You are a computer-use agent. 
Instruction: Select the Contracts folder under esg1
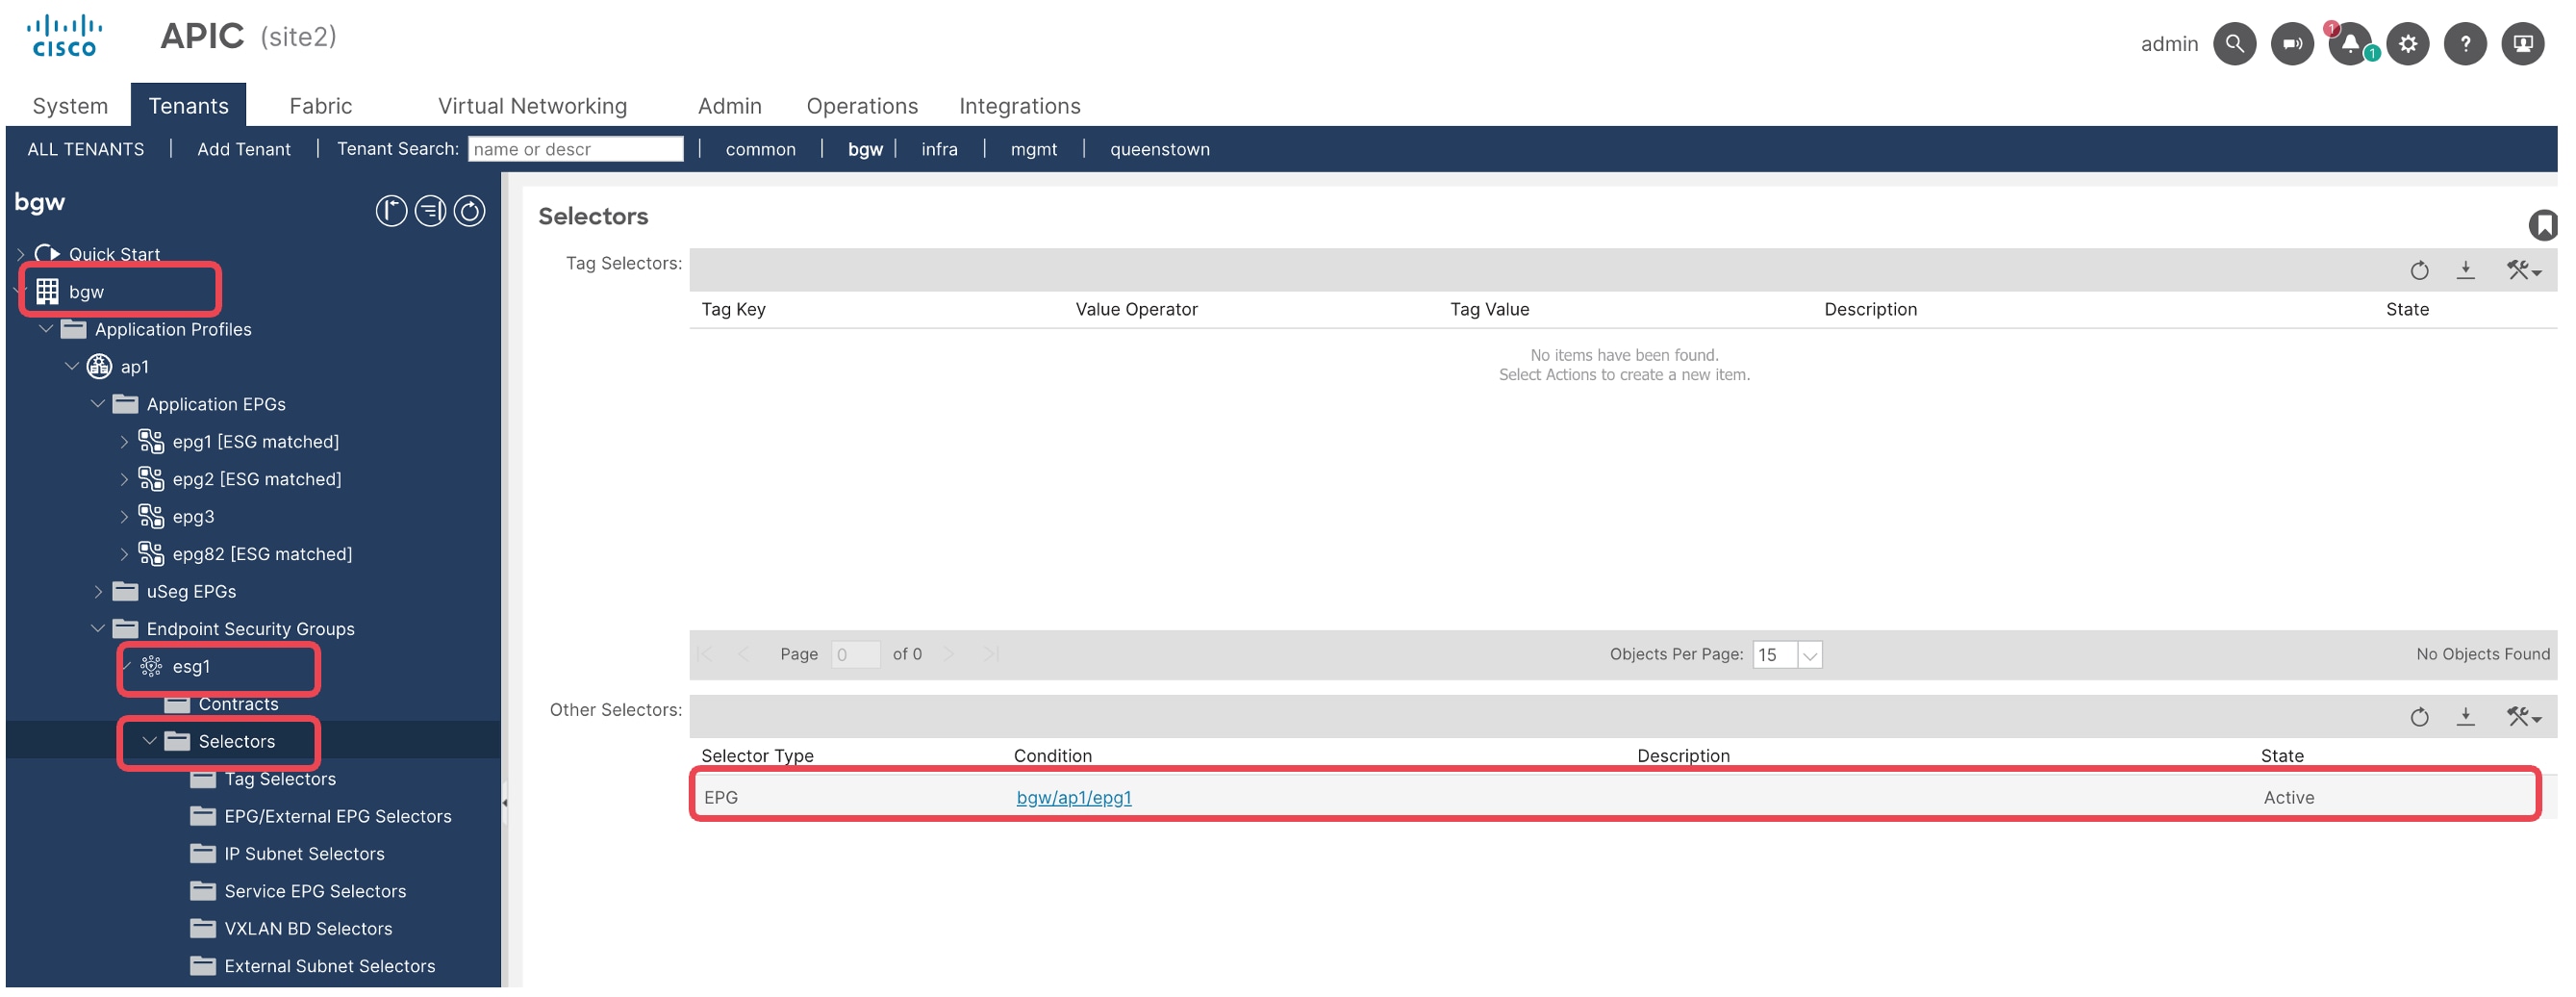238,704
